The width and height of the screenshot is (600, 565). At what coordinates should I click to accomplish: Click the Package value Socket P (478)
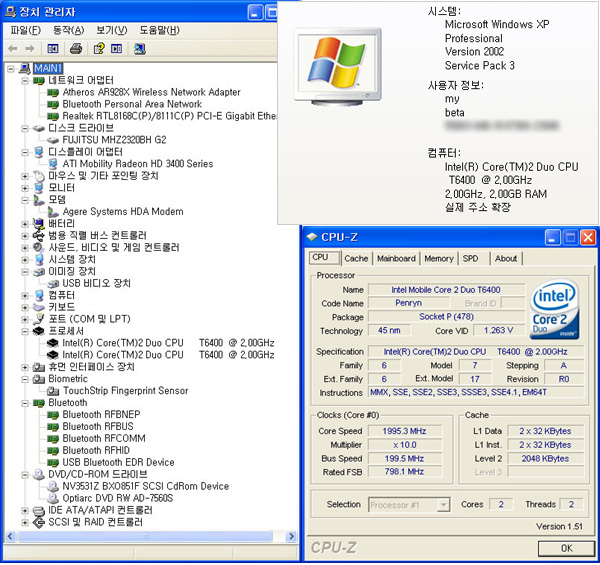click(446, 317)
